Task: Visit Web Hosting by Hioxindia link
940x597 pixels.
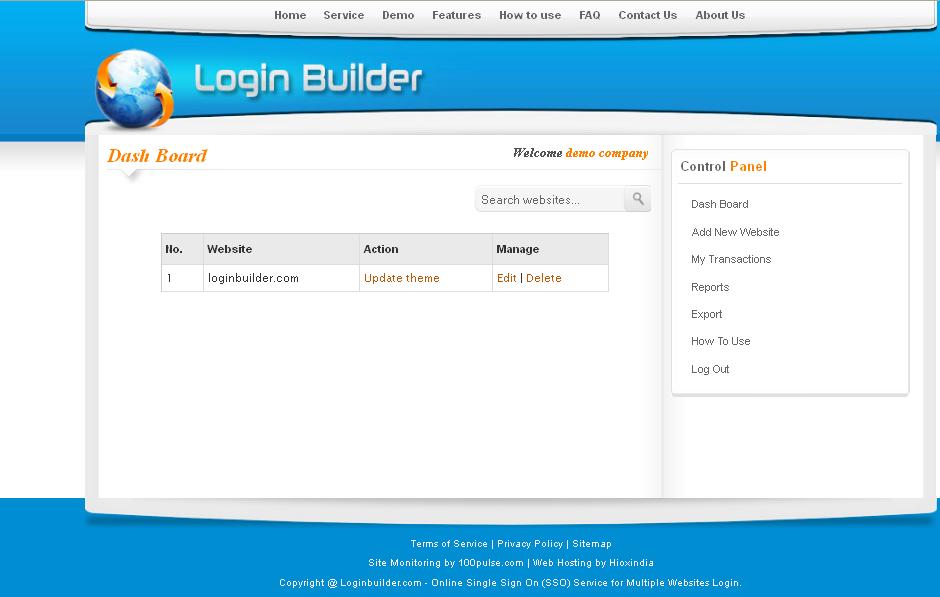Action: coord(593,563)
